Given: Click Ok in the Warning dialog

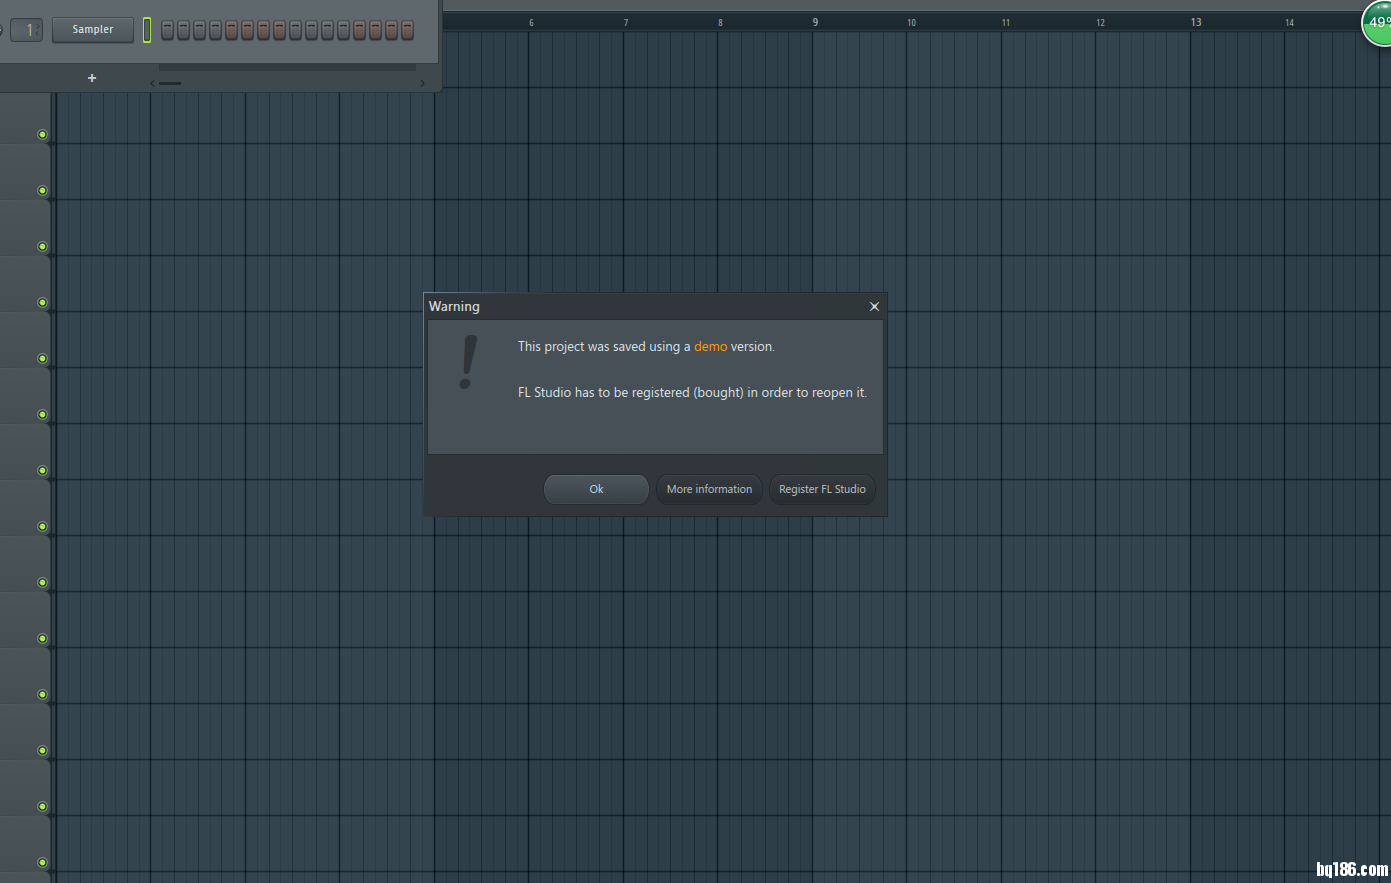Looking at the screenshot, I should tap(596, 489).
